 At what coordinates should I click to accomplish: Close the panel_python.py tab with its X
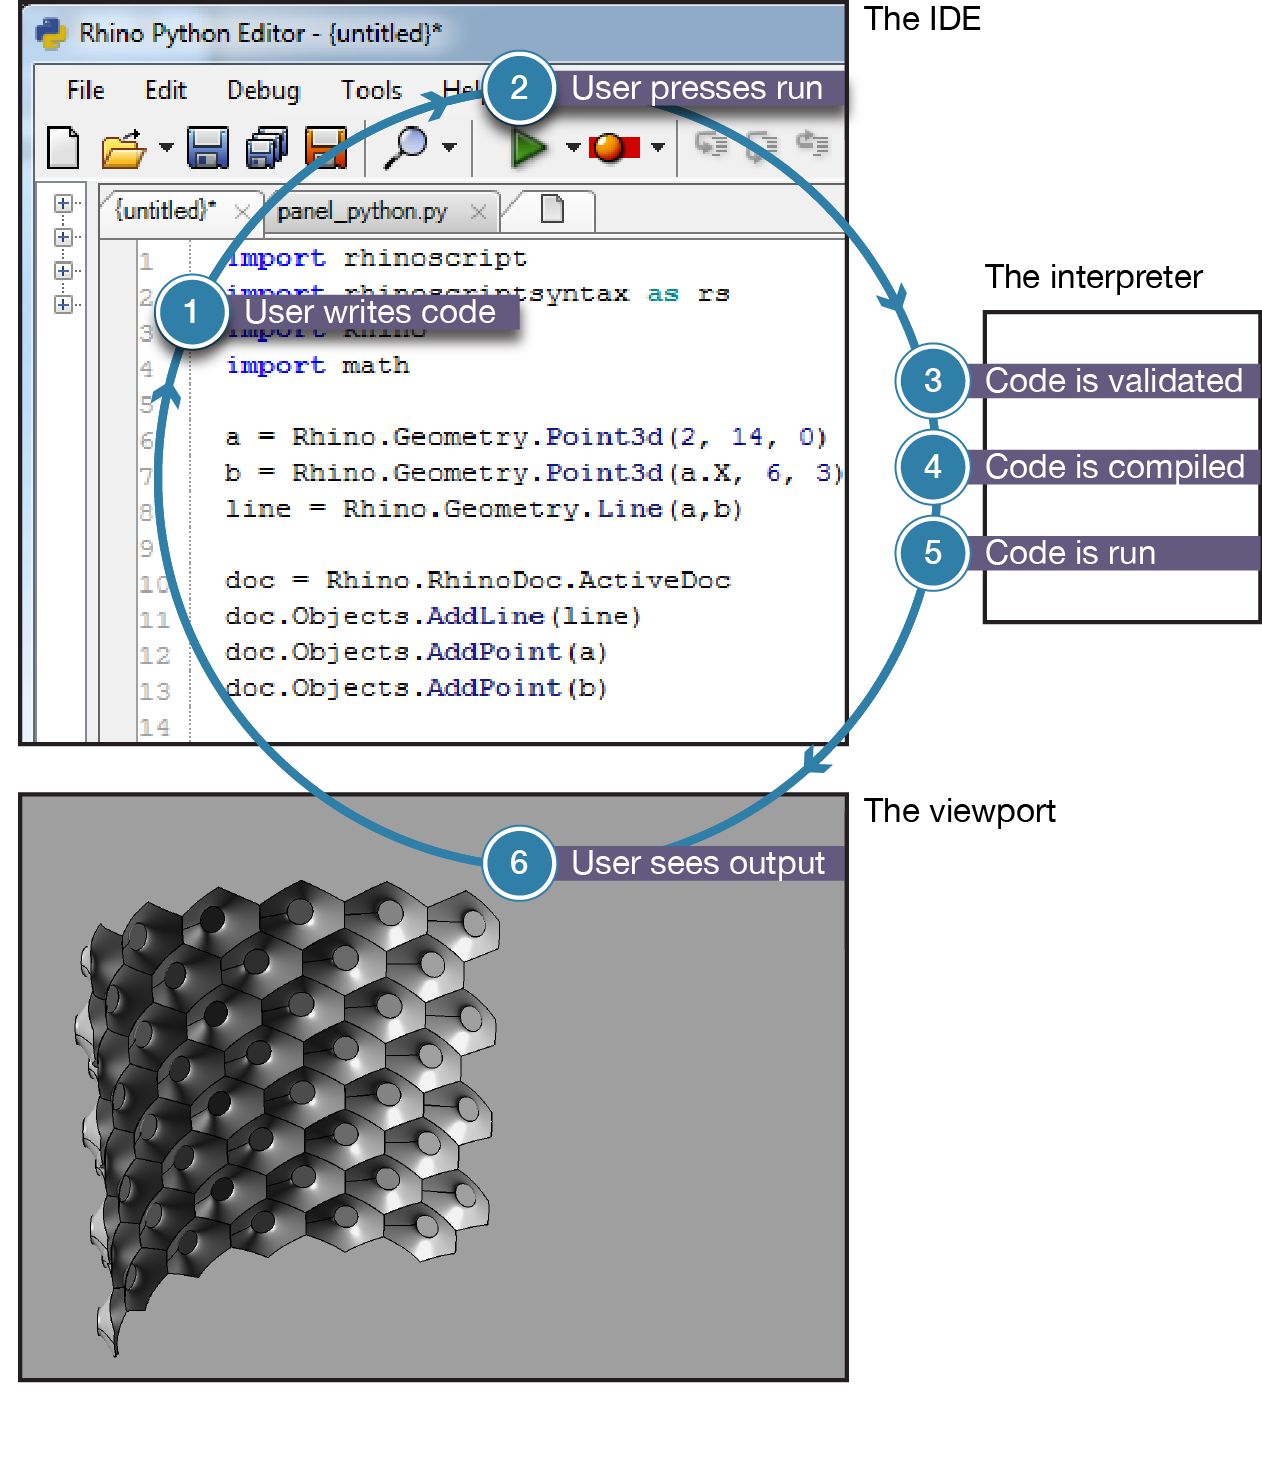coord(478,211)
